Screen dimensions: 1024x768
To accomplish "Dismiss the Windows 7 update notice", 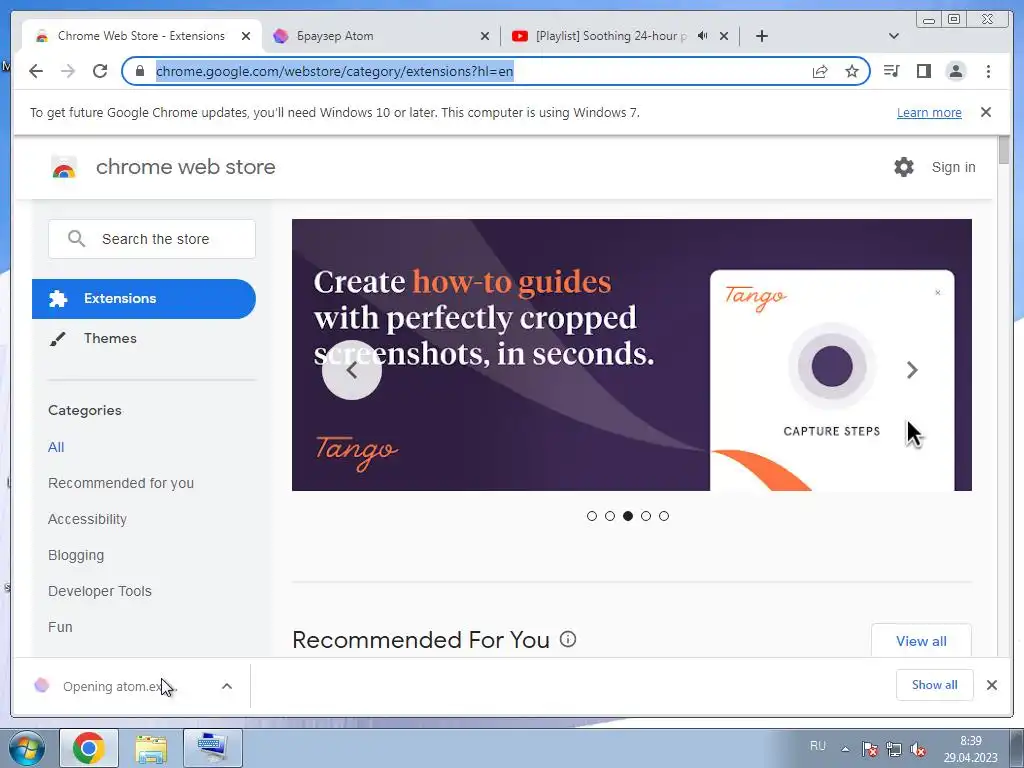I will (986, 112).
